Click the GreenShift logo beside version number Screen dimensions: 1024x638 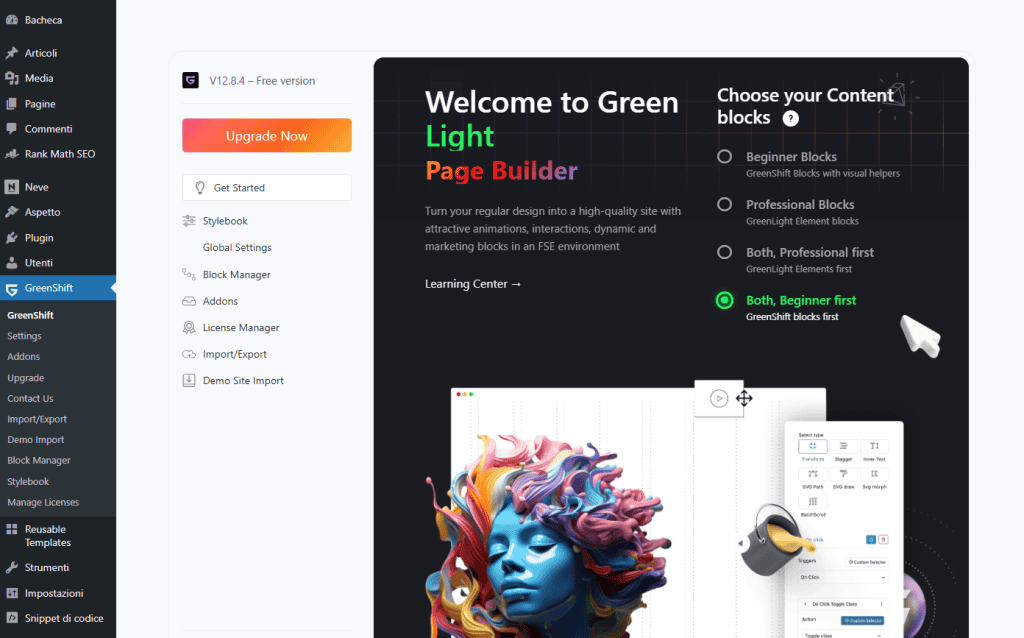click(190, 80)
